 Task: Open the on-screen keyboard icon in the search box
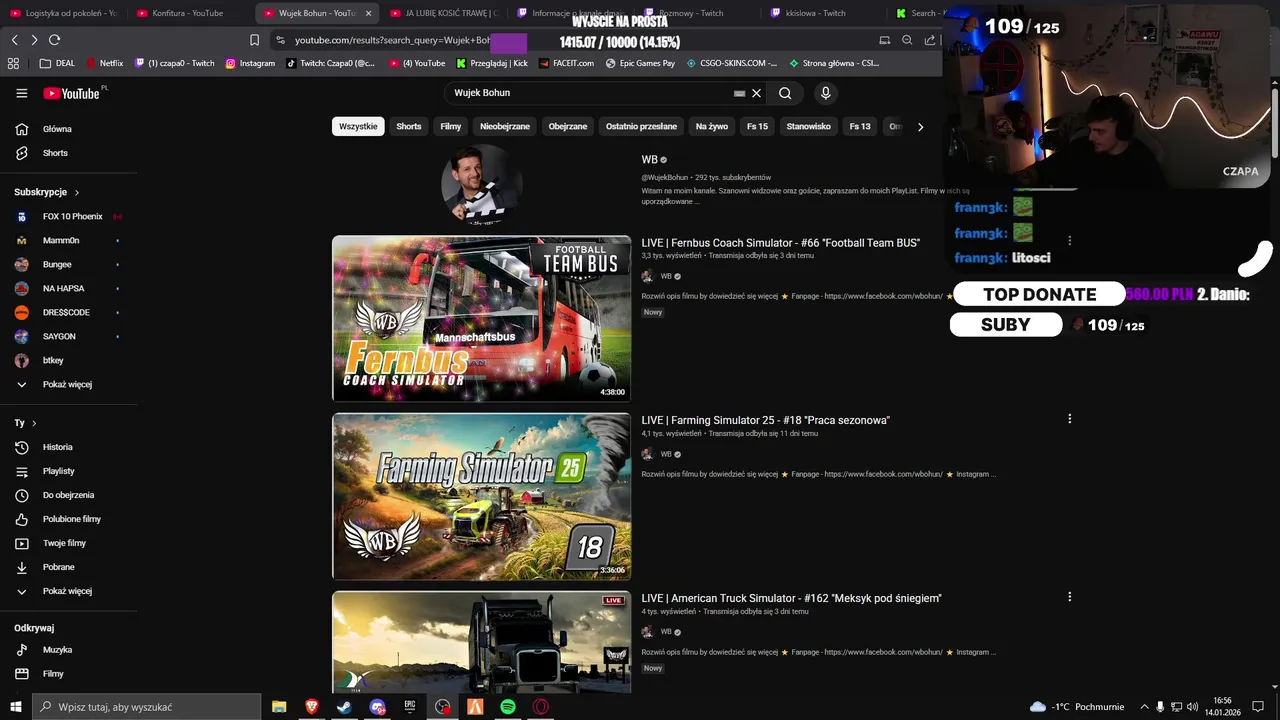pos(739,93)
